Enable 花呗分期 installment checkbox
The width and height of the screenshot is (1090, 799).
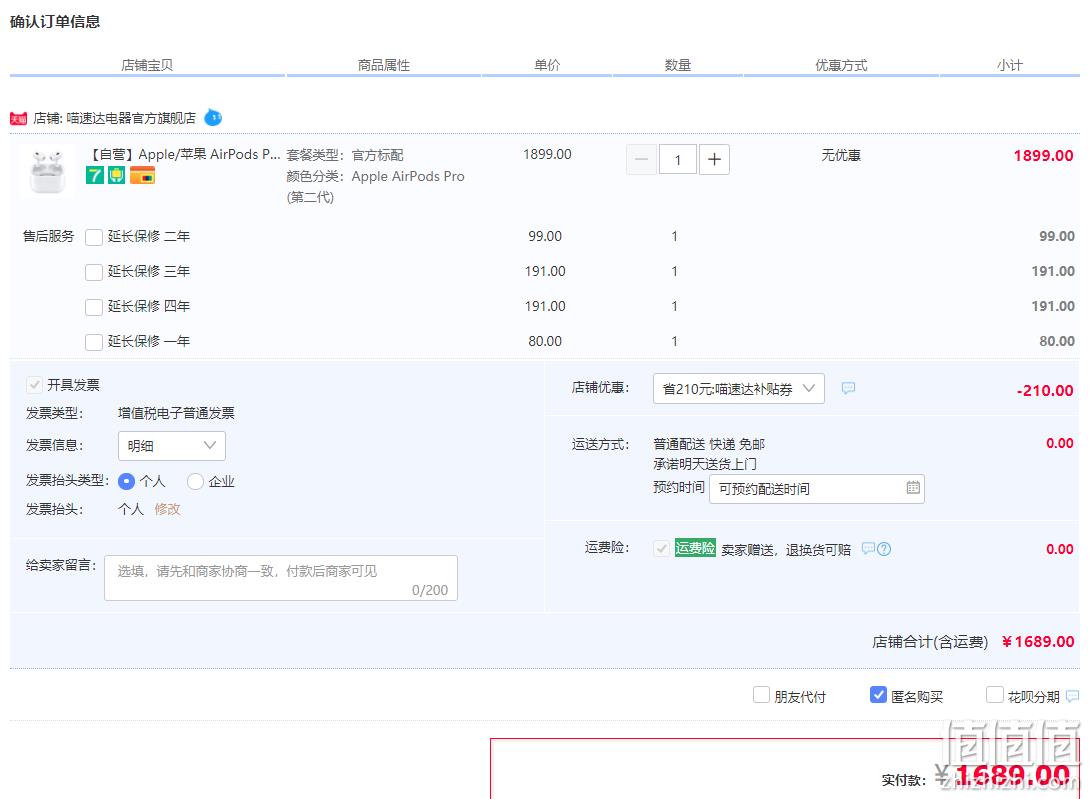995,695
